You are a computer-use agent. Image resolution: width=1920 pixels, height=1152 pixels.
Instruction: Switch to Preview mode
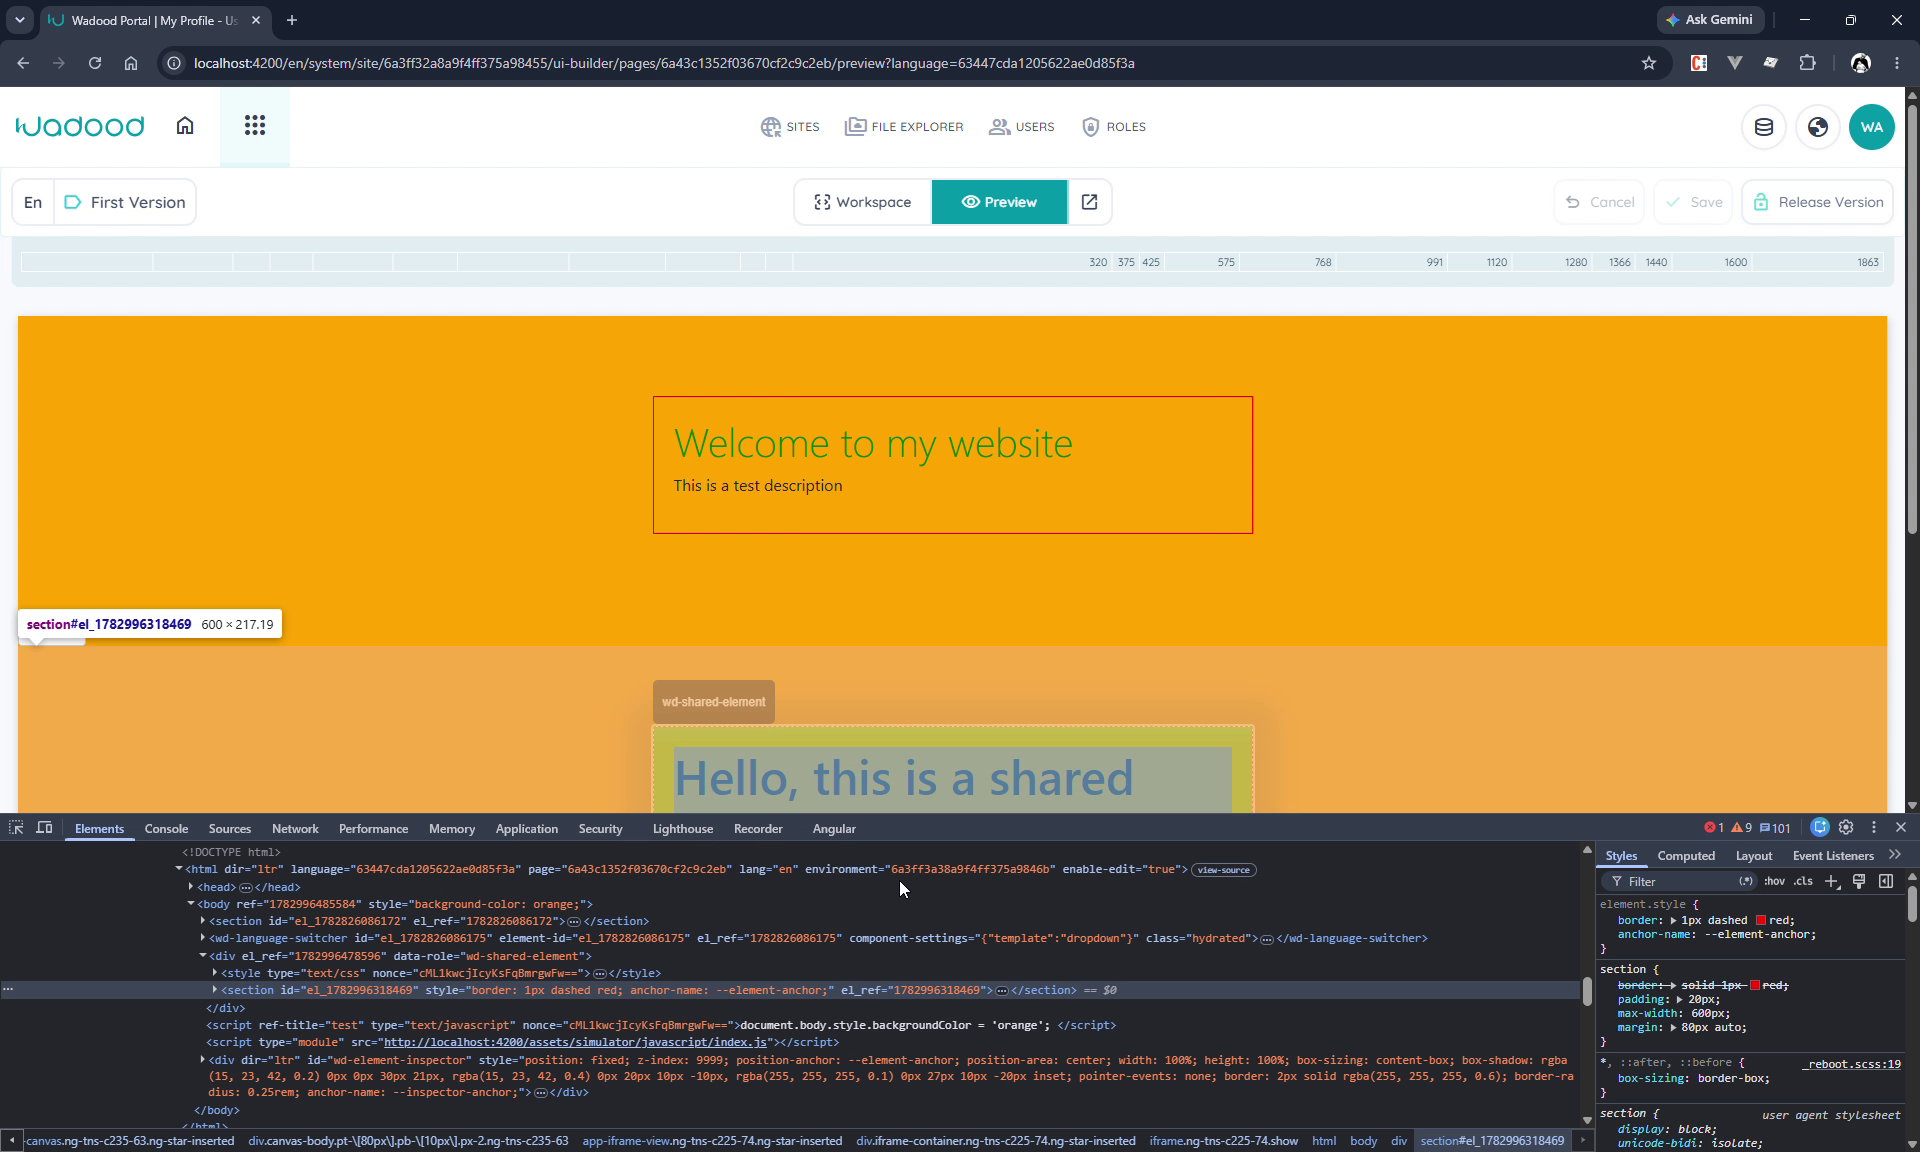[x=1000, y=202]
